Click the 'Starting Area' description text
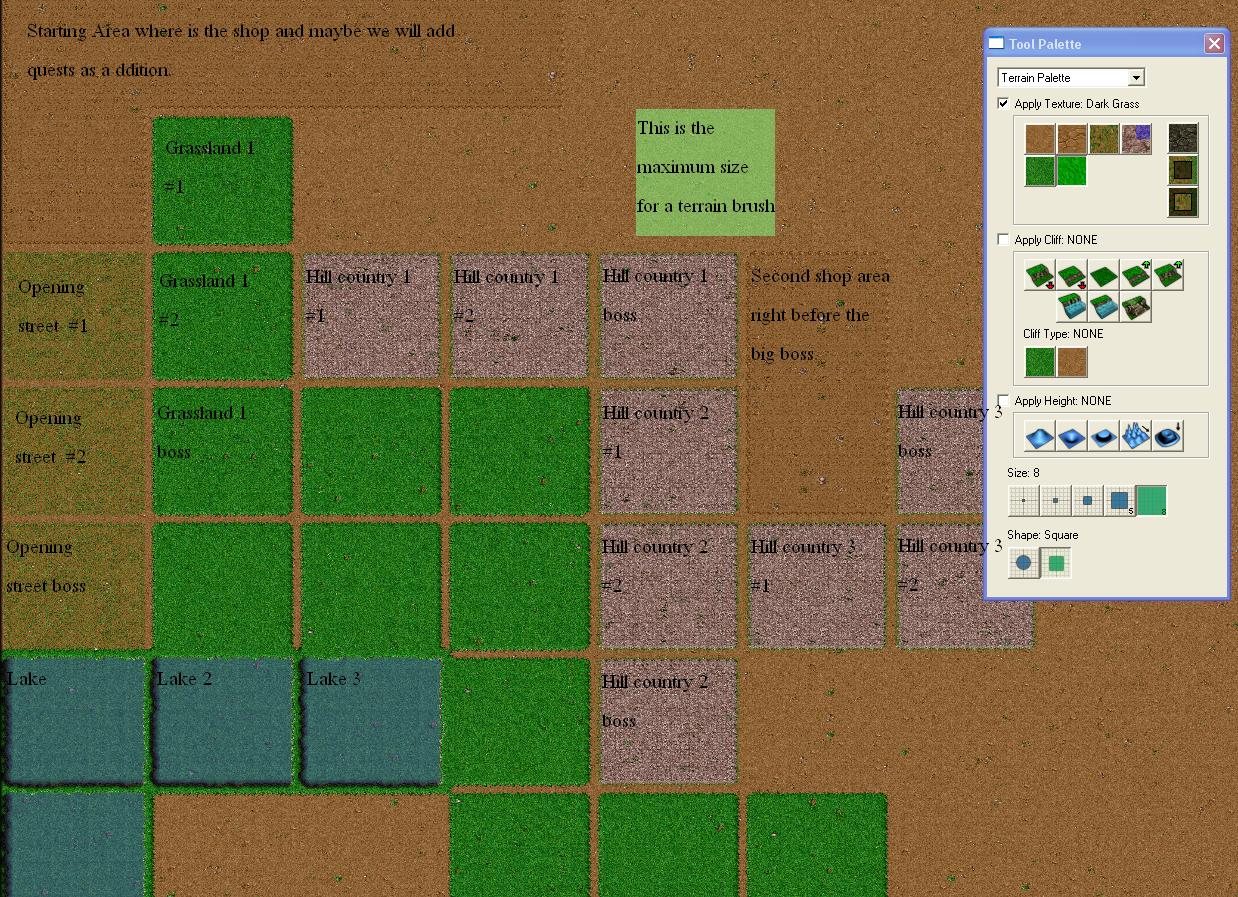 242,50
